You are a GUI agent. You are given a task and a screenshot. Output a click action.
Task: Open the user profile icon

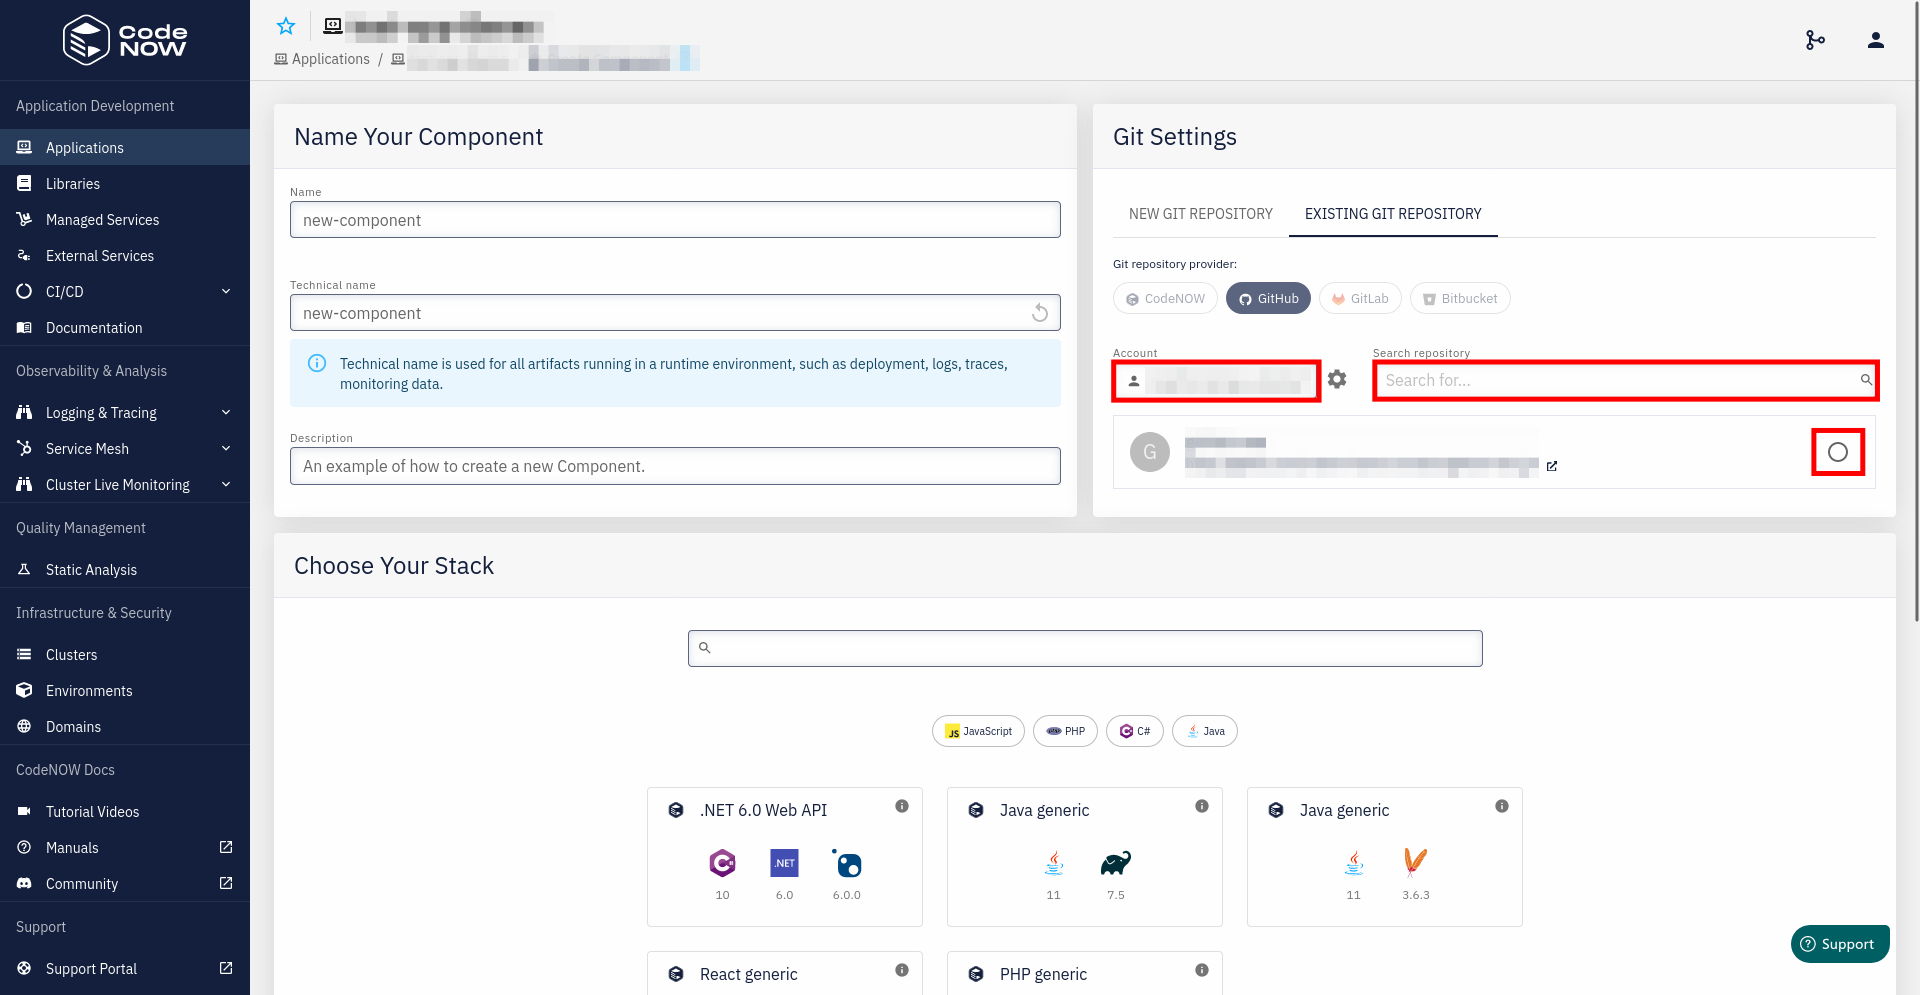[1876, 40]
